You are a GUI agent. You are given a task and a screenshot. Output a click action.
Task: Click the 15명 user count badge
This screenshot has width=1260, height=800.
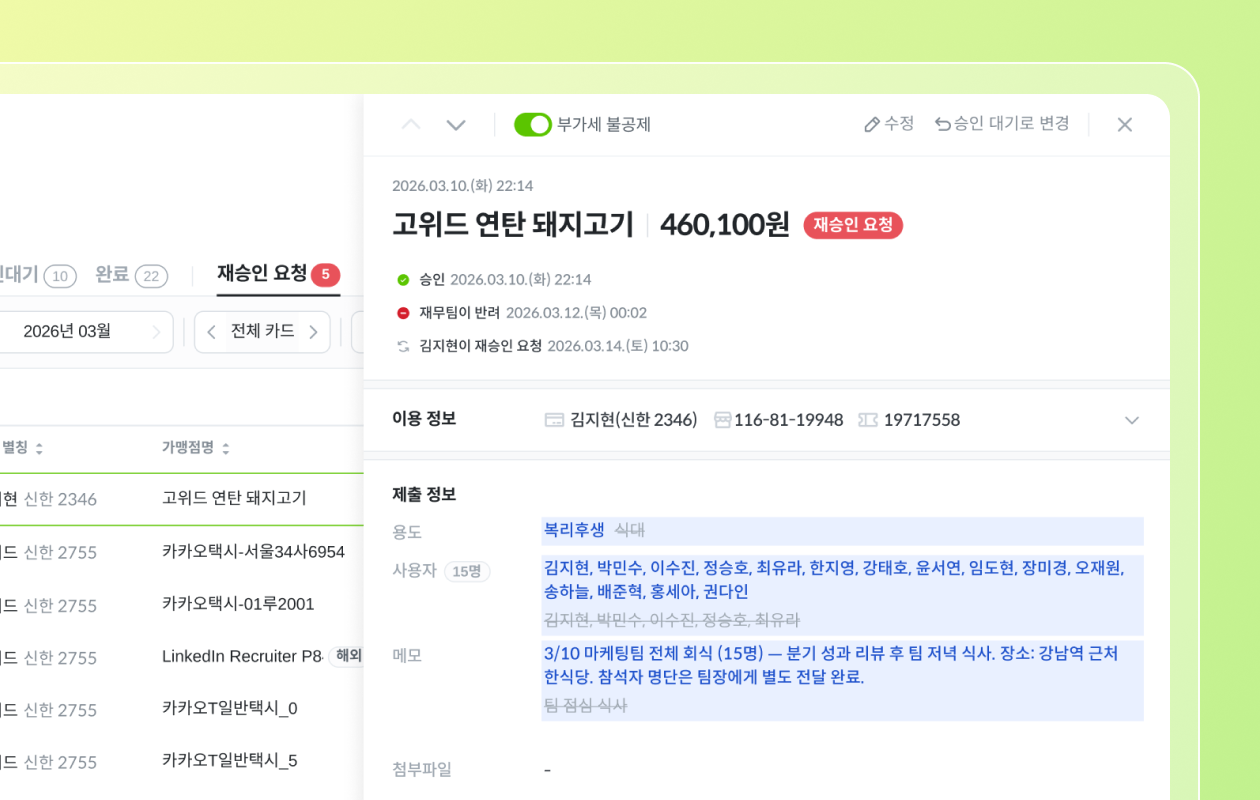point(467,571)
